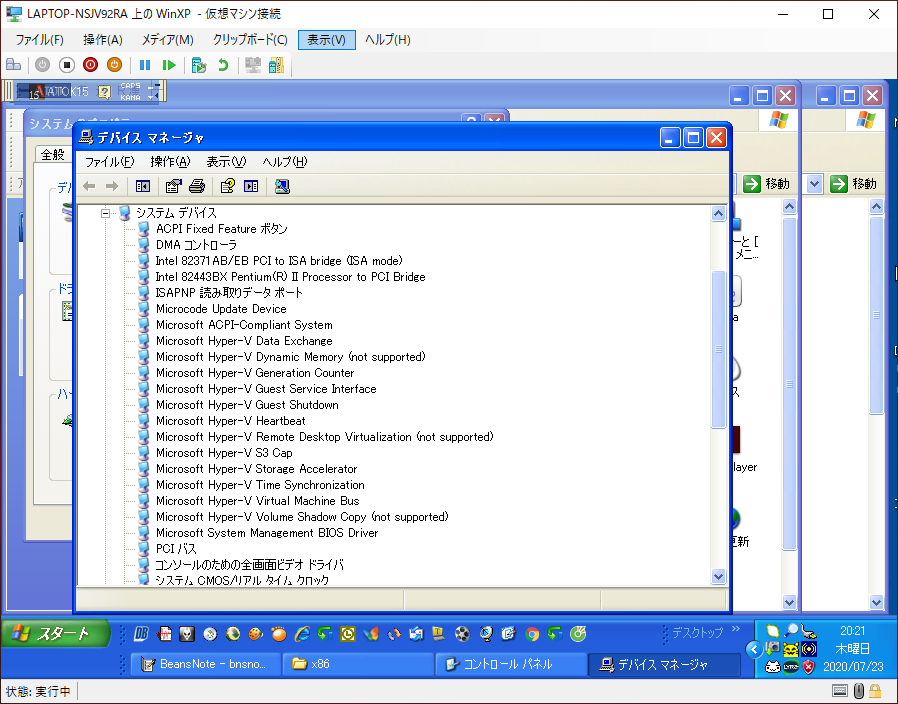Click the Help icon in Device Manager toolbar

point(227,186)
